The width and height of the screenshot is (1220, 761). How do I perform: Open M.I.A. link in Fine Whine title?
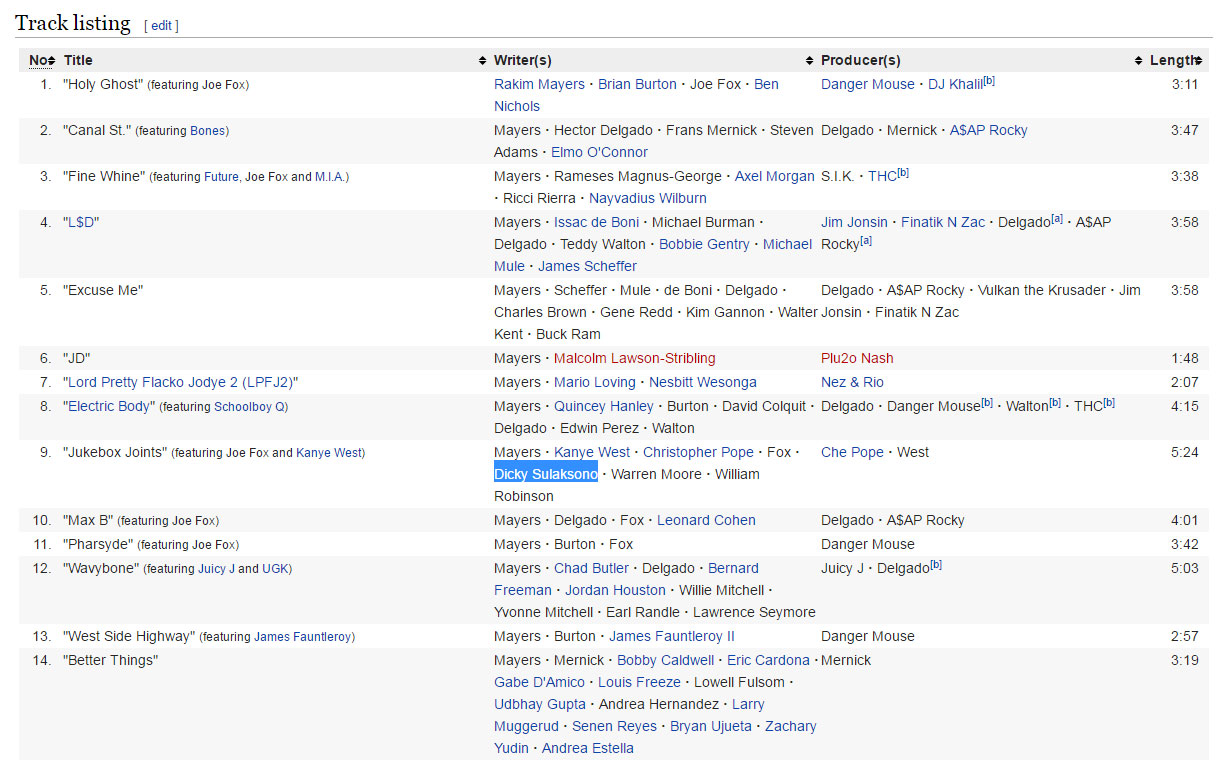(330, 177)
